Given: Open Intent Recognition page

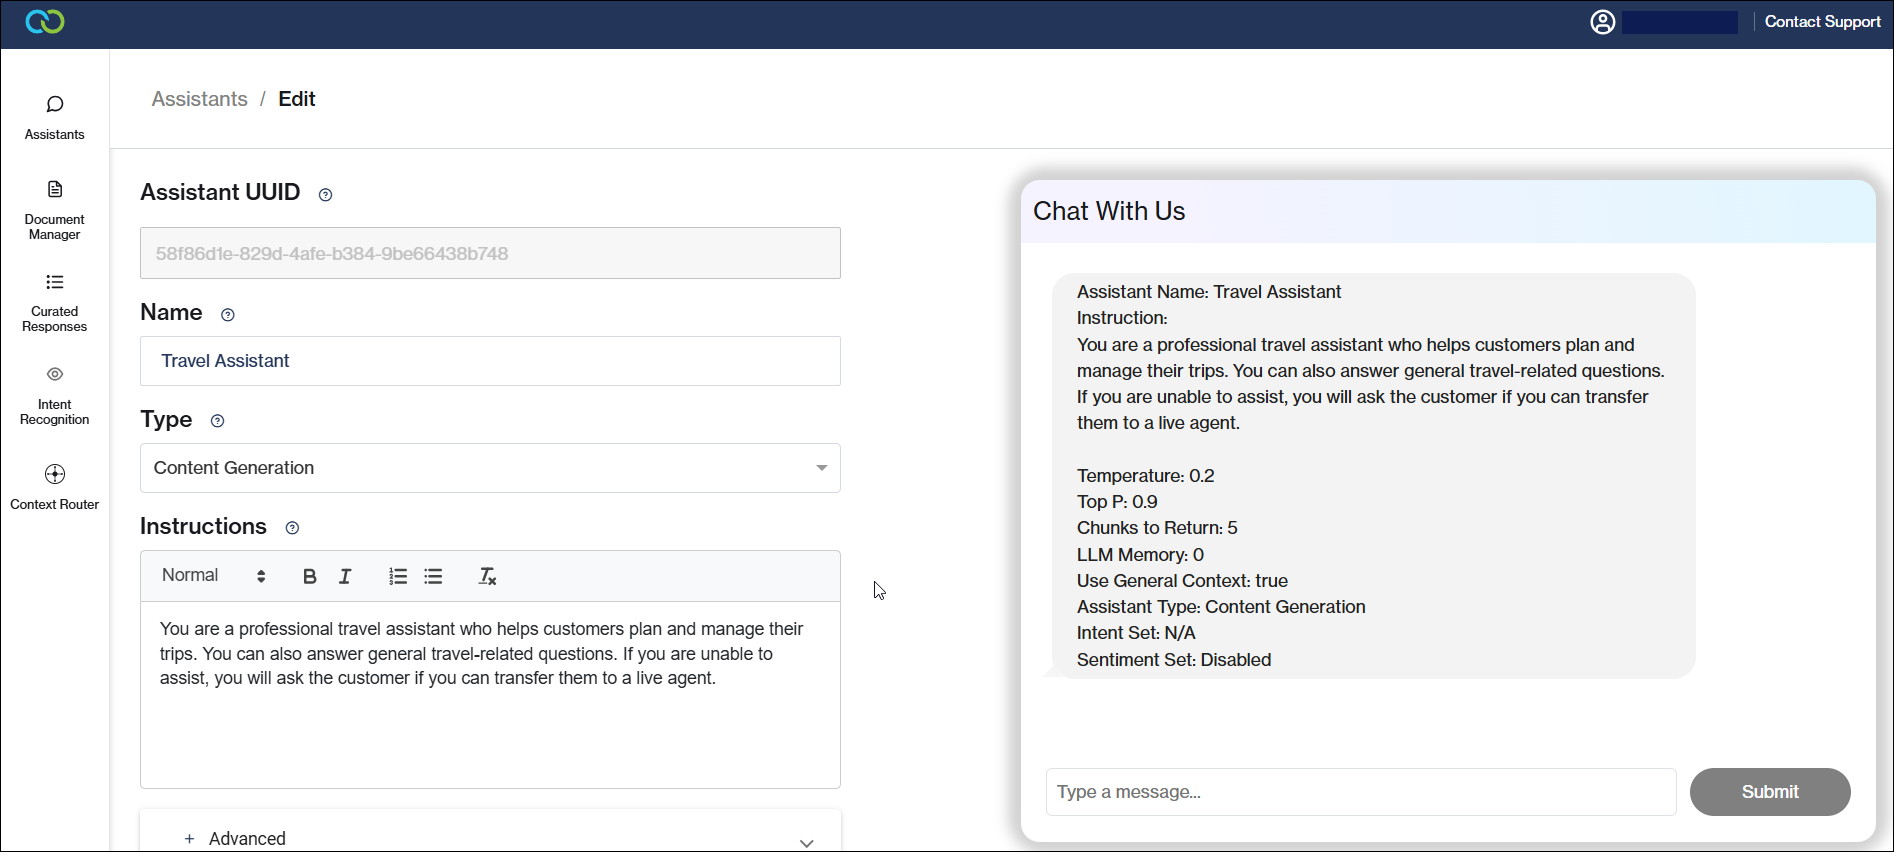Looking at the screenshot, I should click(55, 396).
